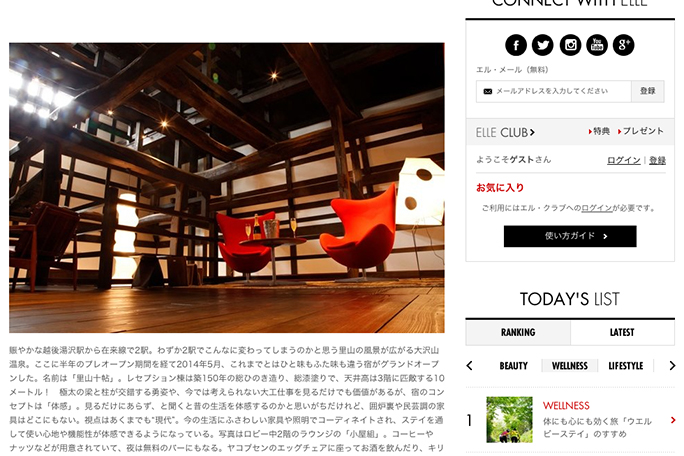Show next categories with right chevron

pyautogui.click(x=672, y=366)
